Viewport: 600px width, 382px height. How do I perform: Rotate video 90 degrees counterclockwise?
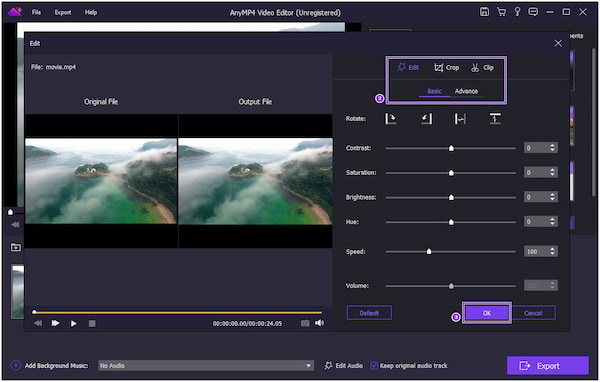pyautogui.click(x=426, y=119)
